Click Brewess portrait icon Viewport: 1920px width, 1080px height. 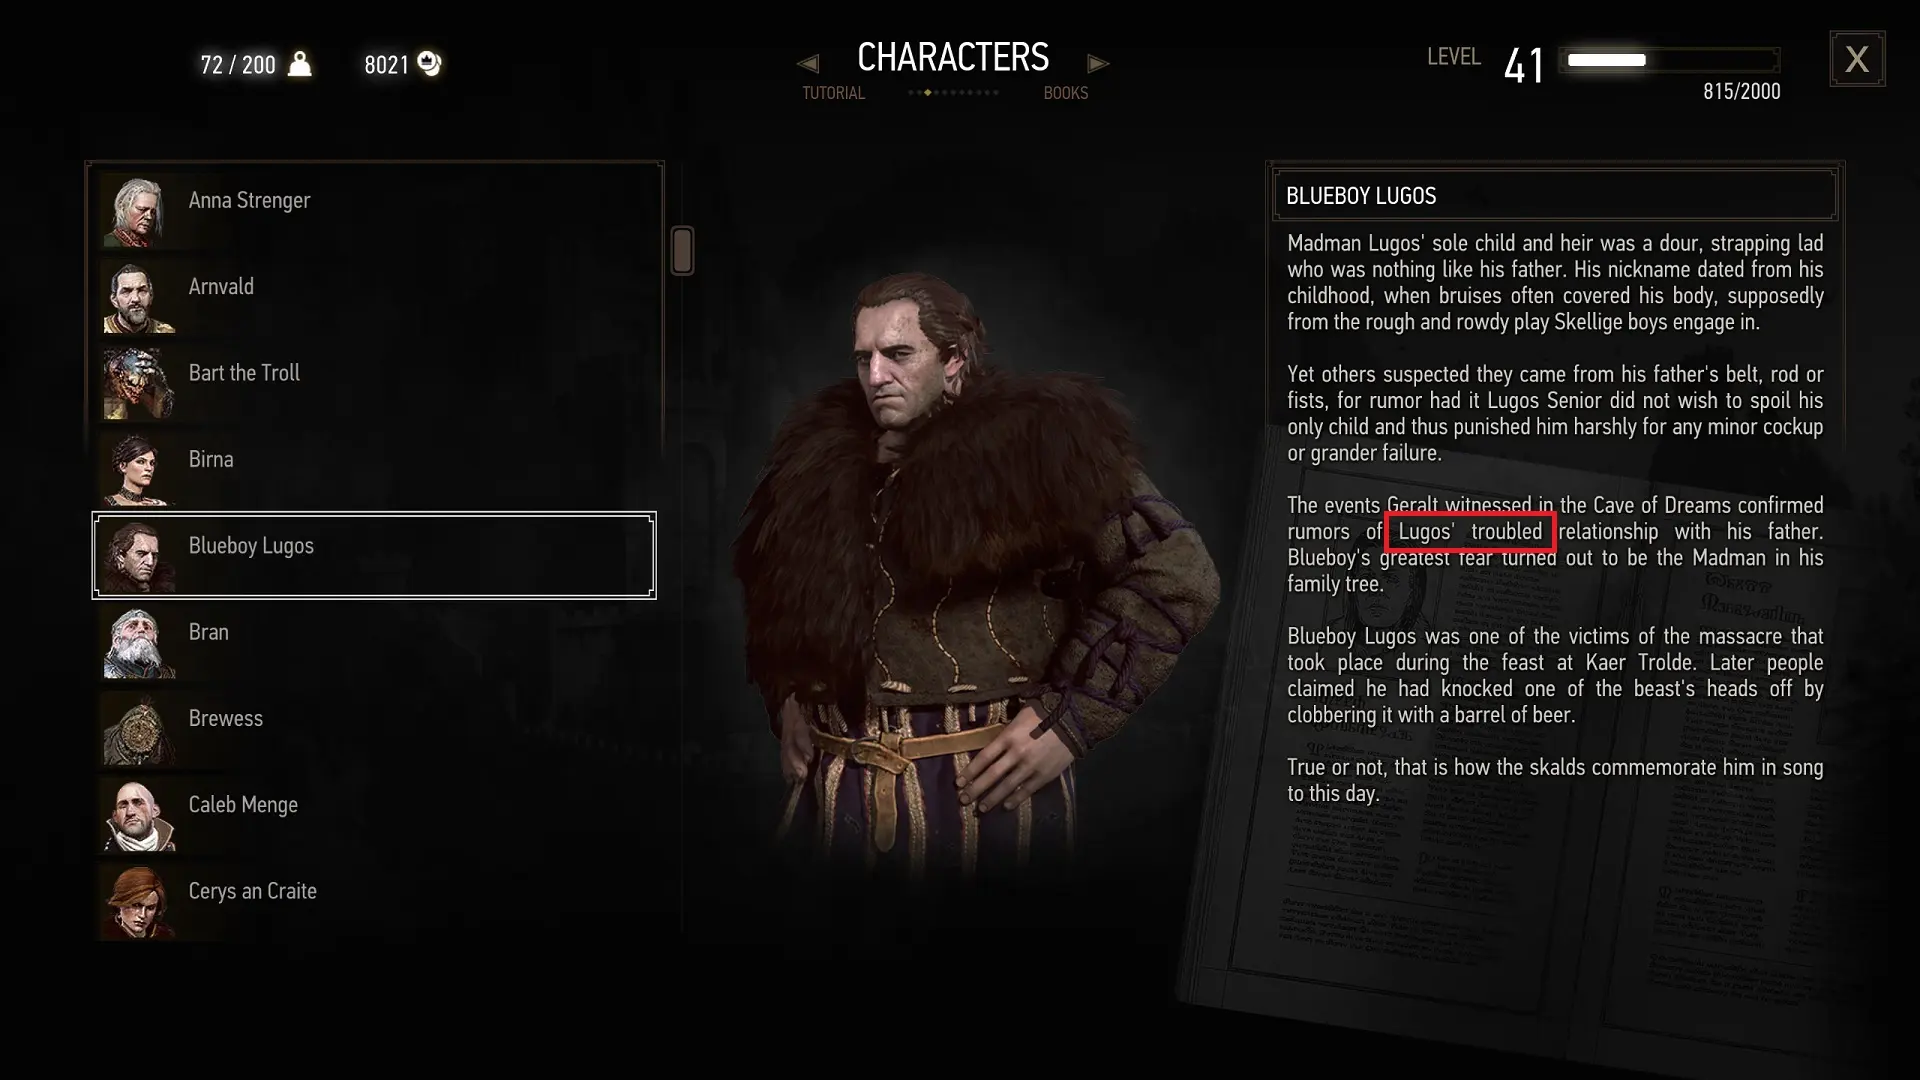[x=139, y=729]
